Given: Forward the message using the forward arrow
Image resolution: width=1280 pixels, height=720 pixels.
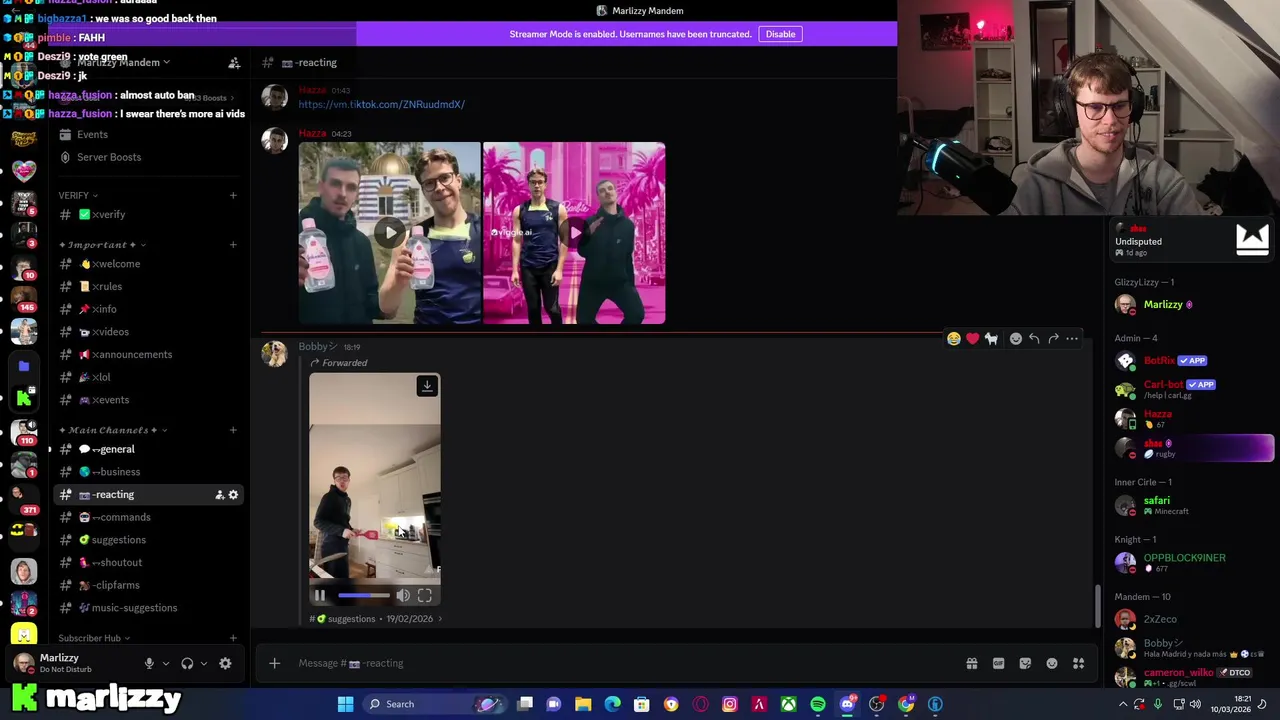Looking at the screenshot, I should [x=1053, y=339].
